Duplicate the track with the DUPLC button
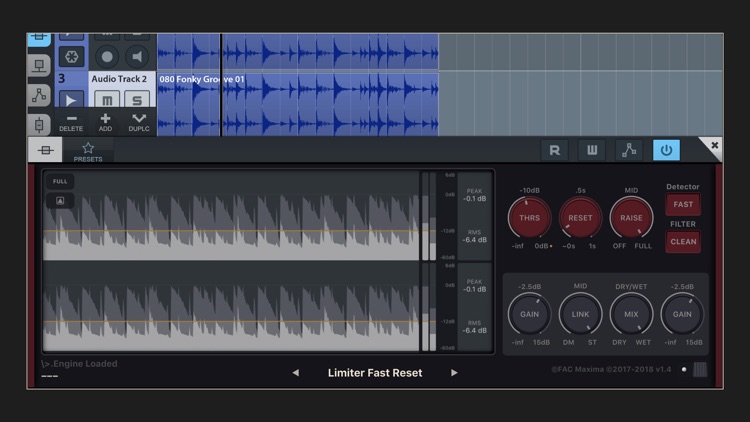750x422 pixels. 139,122
